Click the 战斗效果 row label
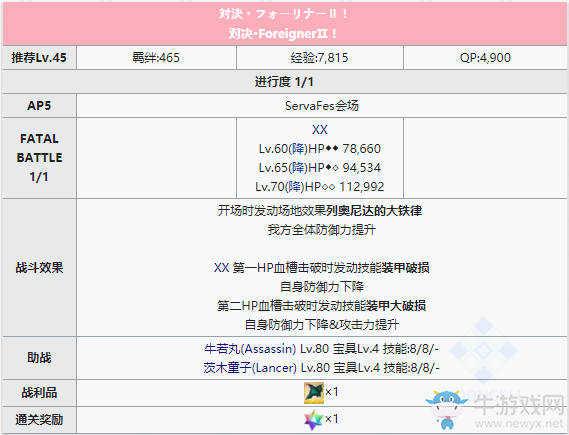 (39, 268)
